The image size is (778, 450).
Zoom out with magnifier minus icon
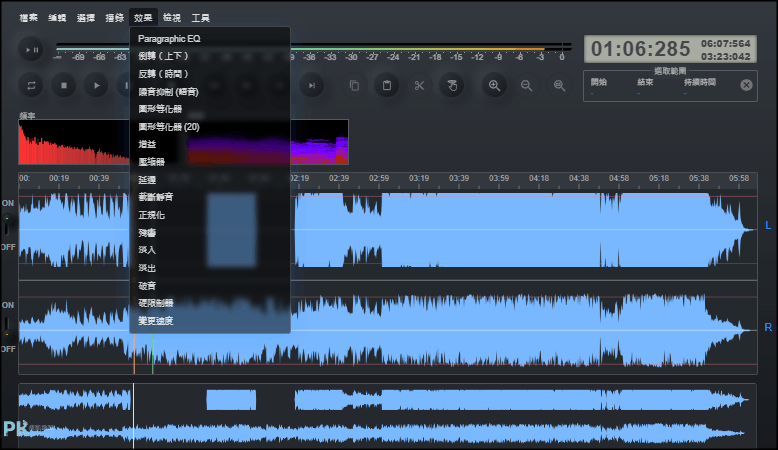click(x=527, y=85)
